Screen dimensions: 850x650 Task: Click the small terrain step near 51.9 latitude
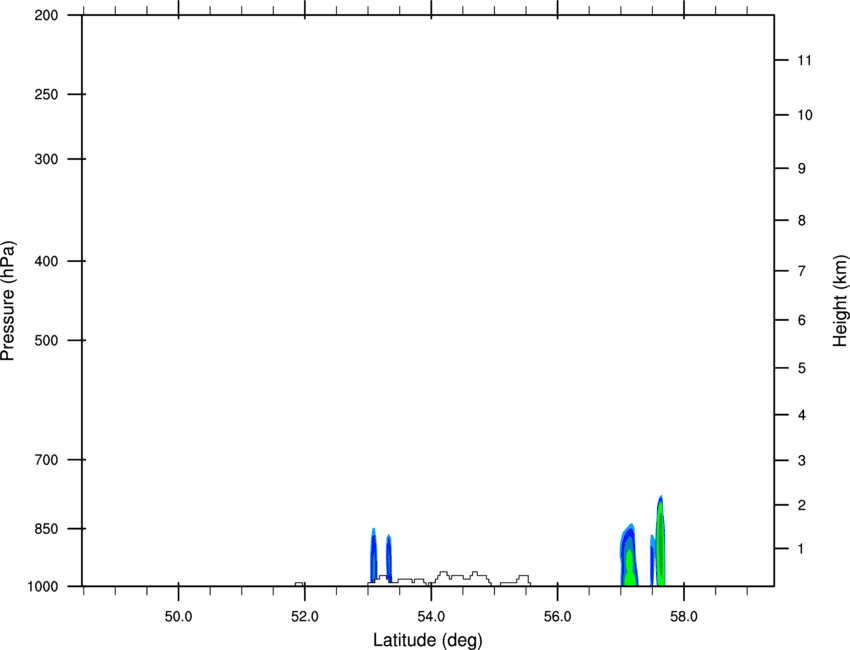(x=299, y=584)
